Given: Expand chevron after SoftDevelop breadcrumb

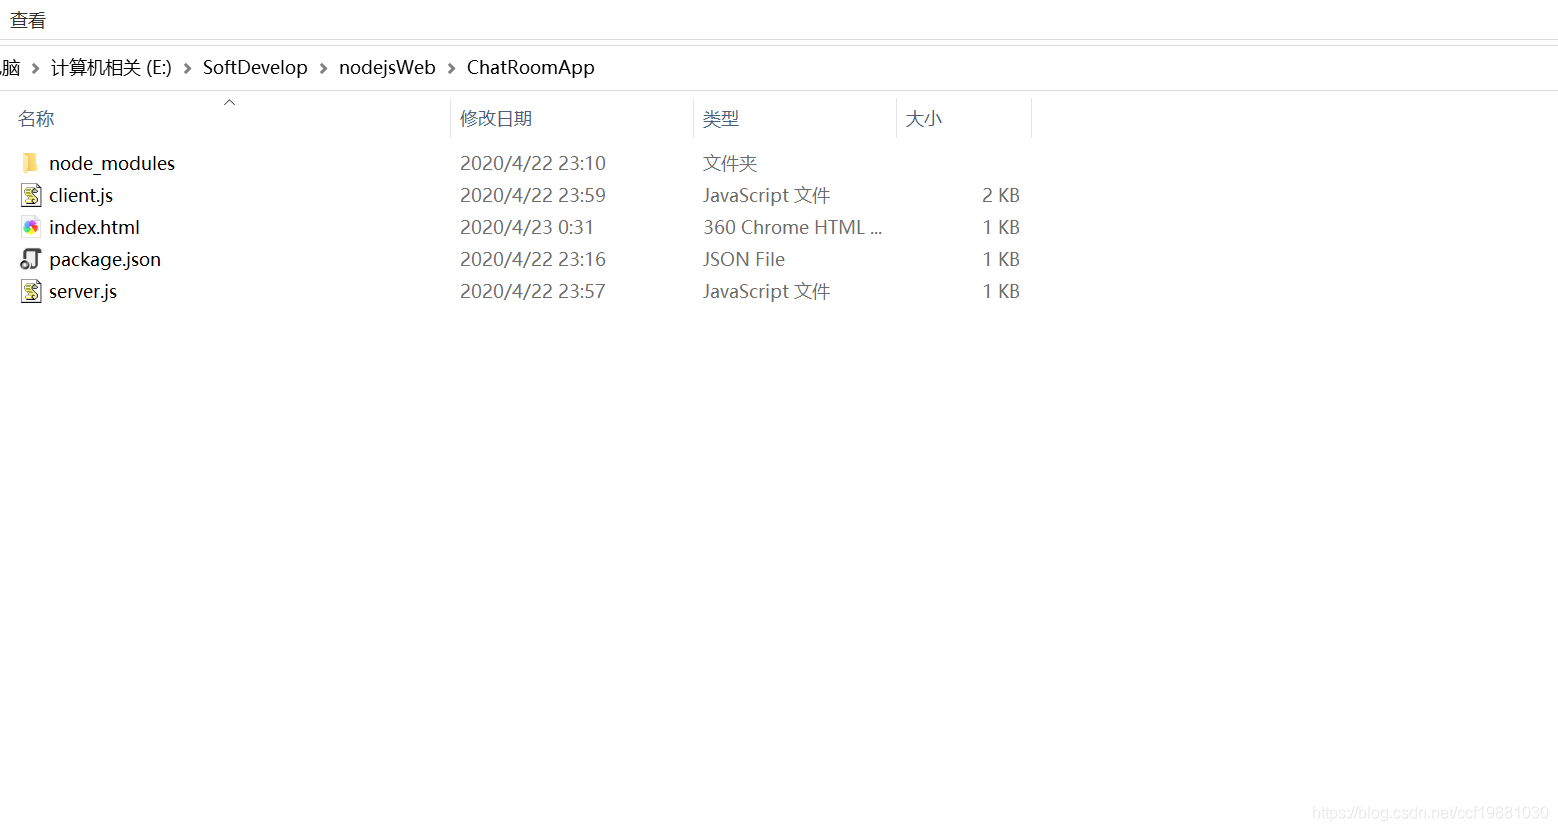Looking at the screenshot, I should point(323,68).
